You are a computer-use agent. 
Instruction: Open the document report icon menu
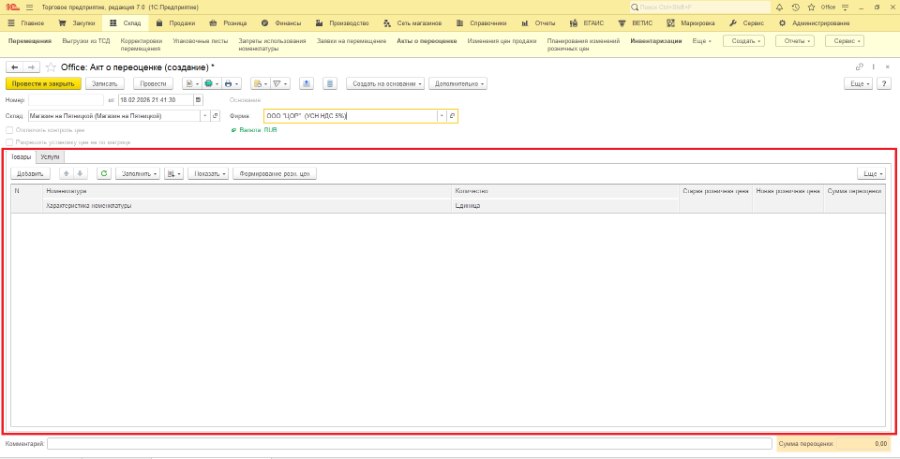coord(192,84)
